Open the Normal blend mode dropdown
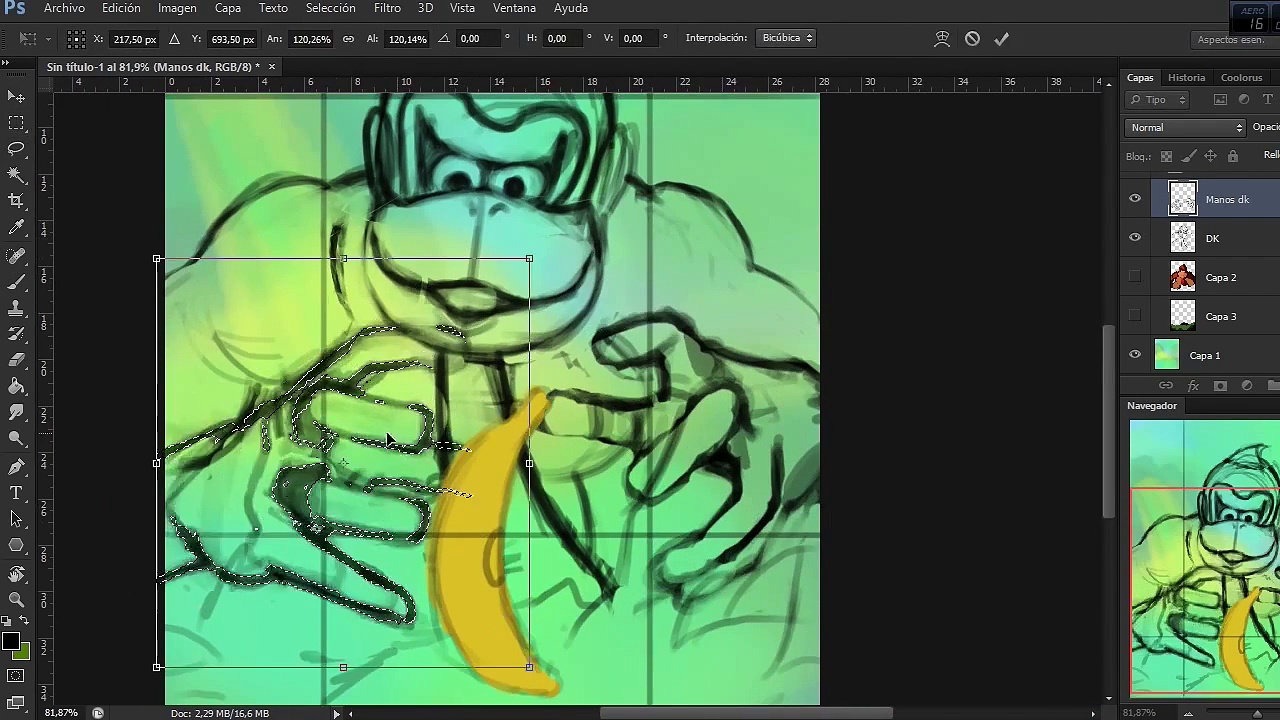The width and height of the screenshot is (1280, 720). 1185,128
